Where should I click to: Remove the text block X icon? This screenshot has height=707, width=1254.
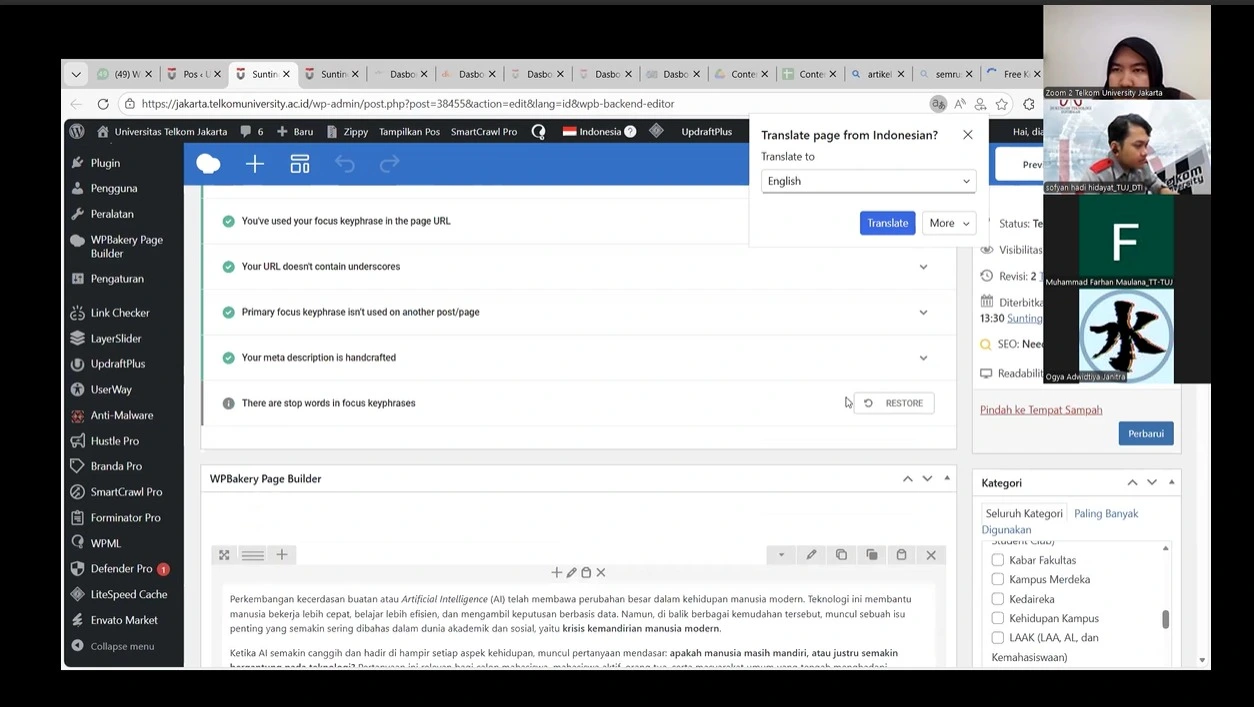point(601,573)
